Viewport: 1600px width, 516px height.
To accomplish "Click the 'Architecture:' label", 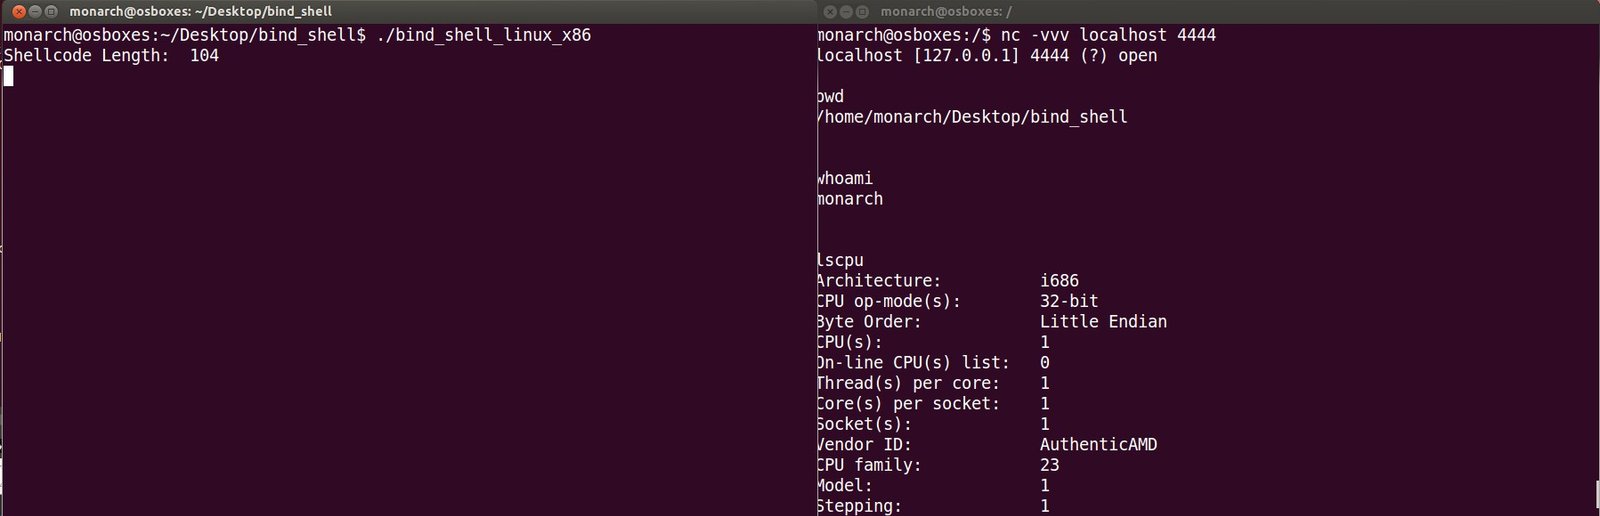I will click(879, 281).
